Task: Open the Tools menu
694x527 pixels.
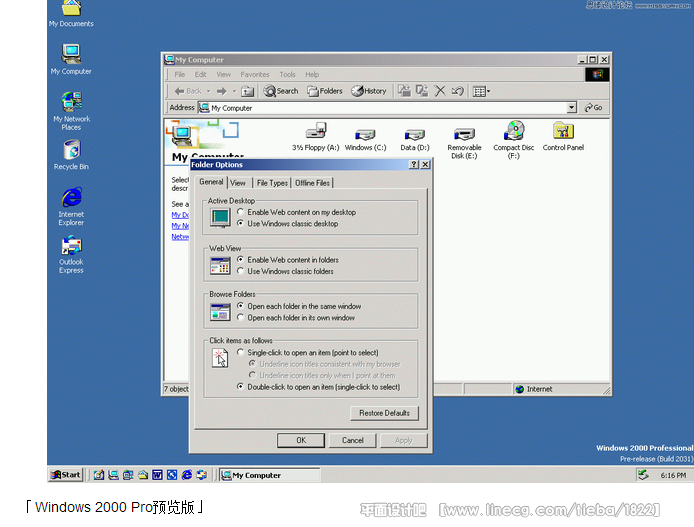Action: (287, 74)
